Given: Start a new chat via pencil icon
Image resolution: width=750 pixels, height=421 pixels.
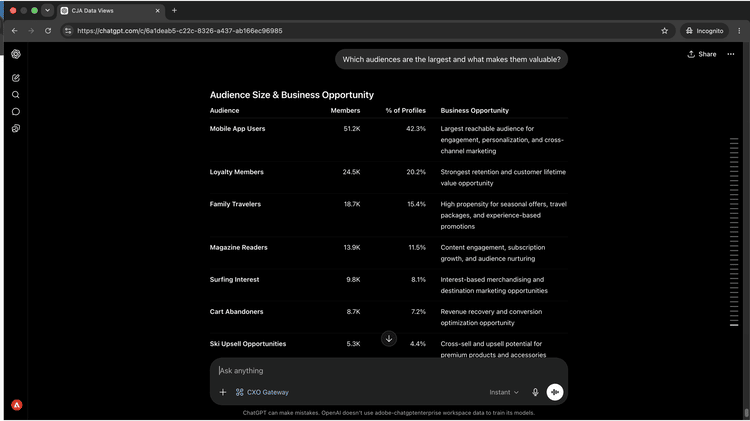Looking at the screenshot, I should coord(16,78).
